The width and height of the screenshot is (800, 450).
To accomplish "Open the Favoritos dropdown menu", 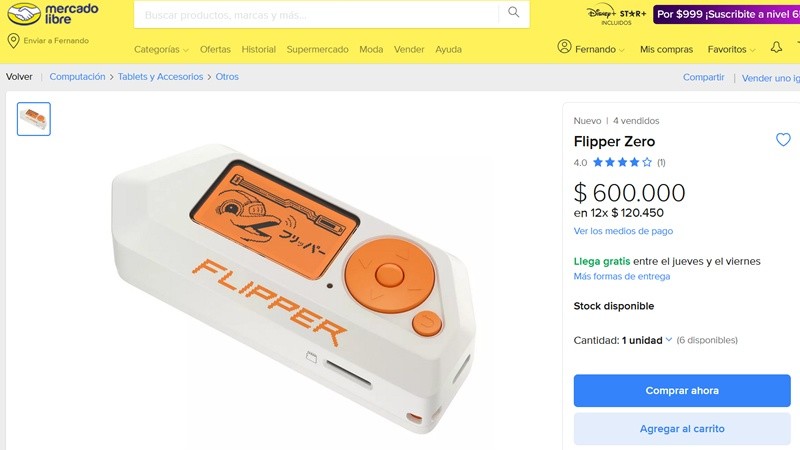I will (x=731, y=49).
